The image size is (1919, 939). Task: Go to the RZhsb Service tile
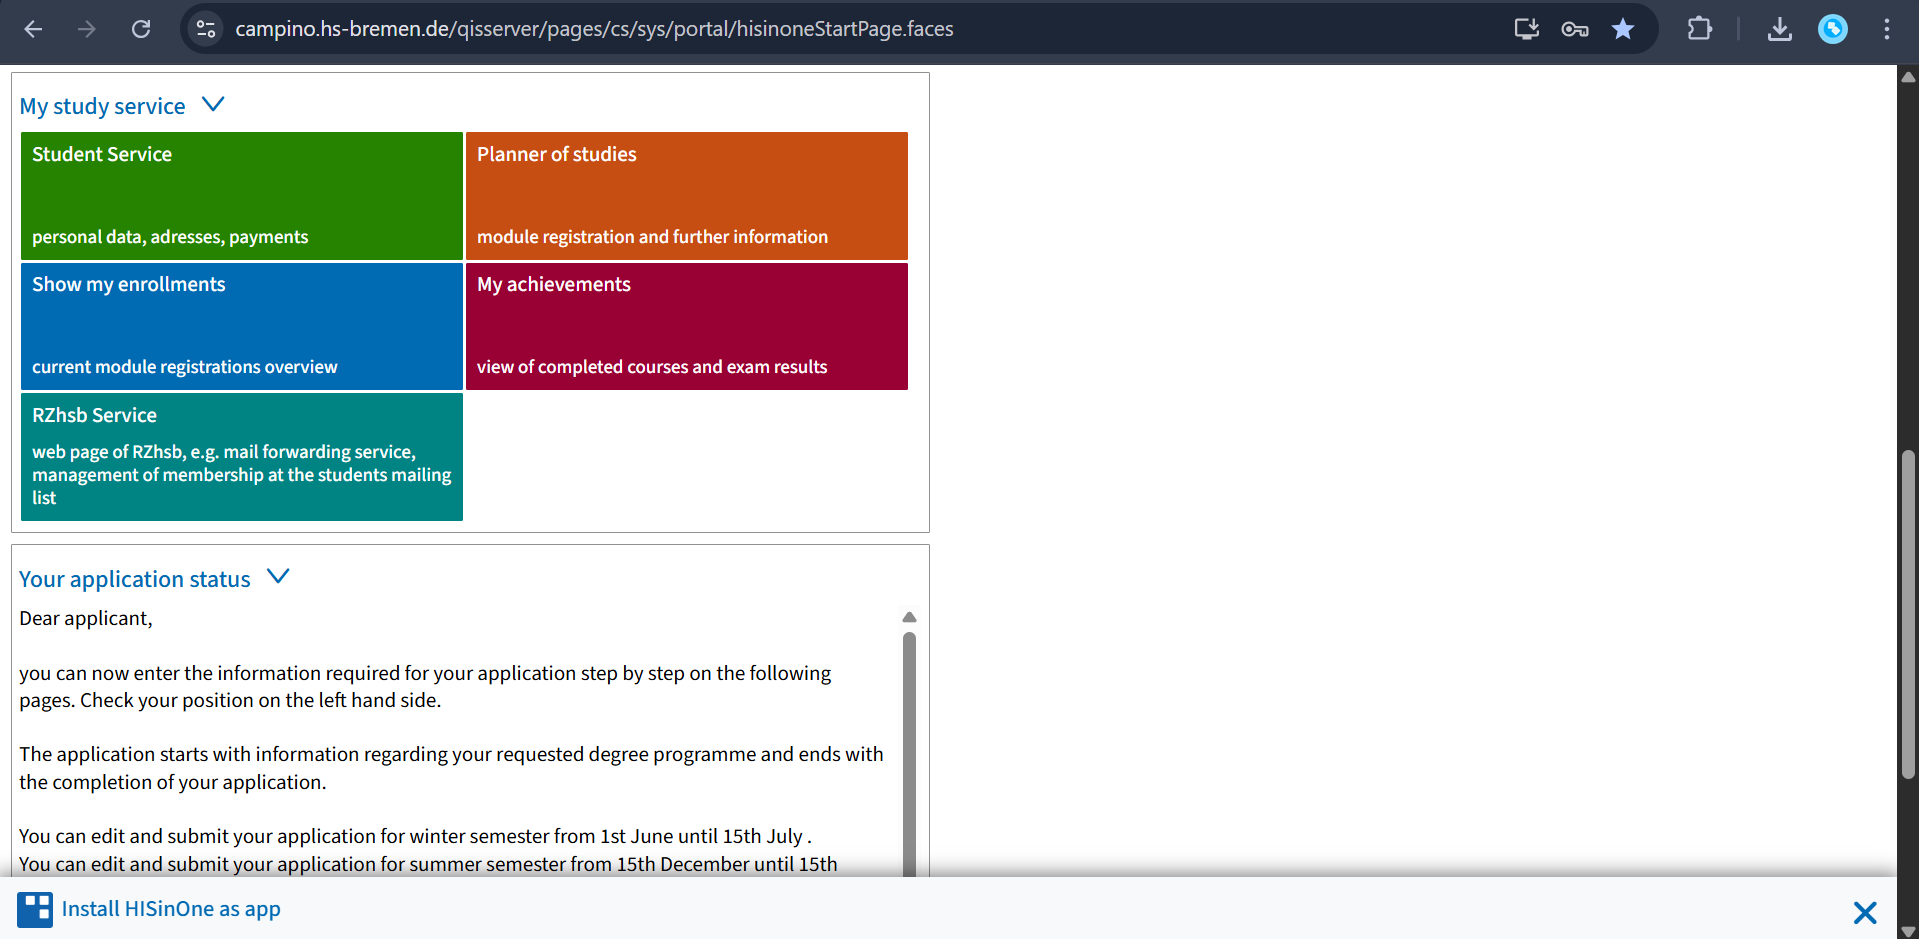tap(241, 457)
